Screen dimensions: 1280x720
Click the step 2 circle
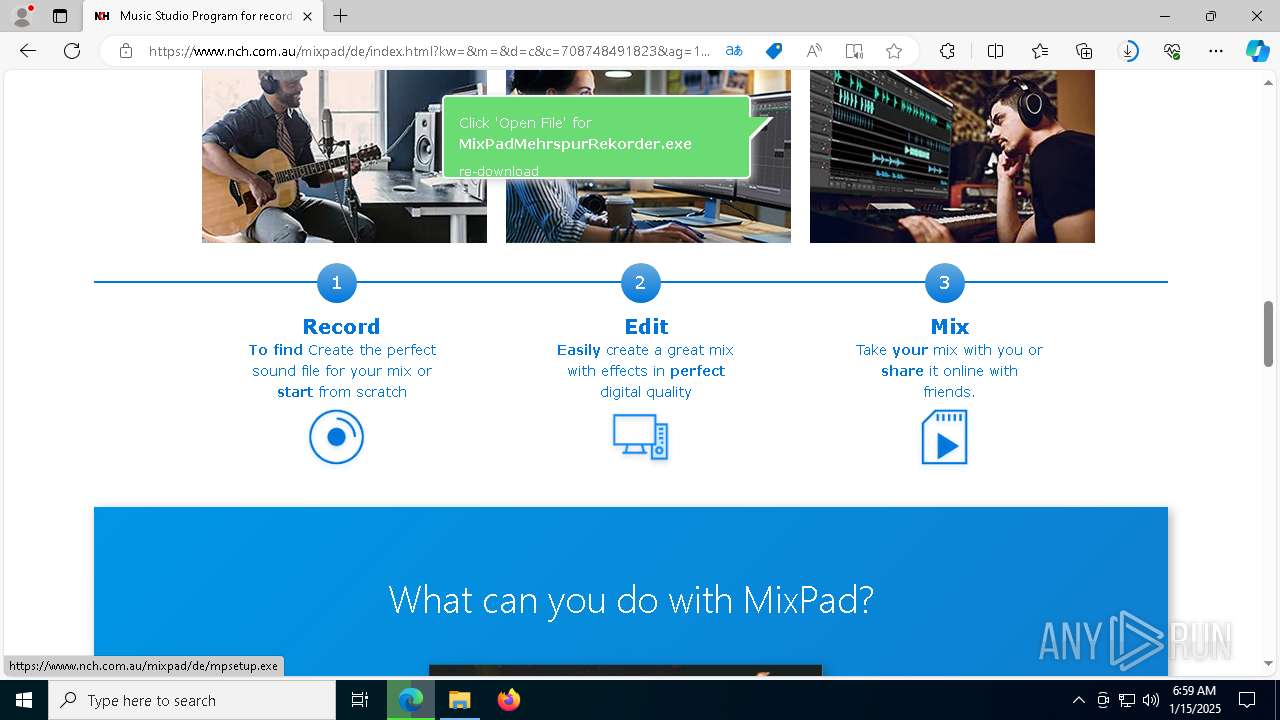pos(640,283)
